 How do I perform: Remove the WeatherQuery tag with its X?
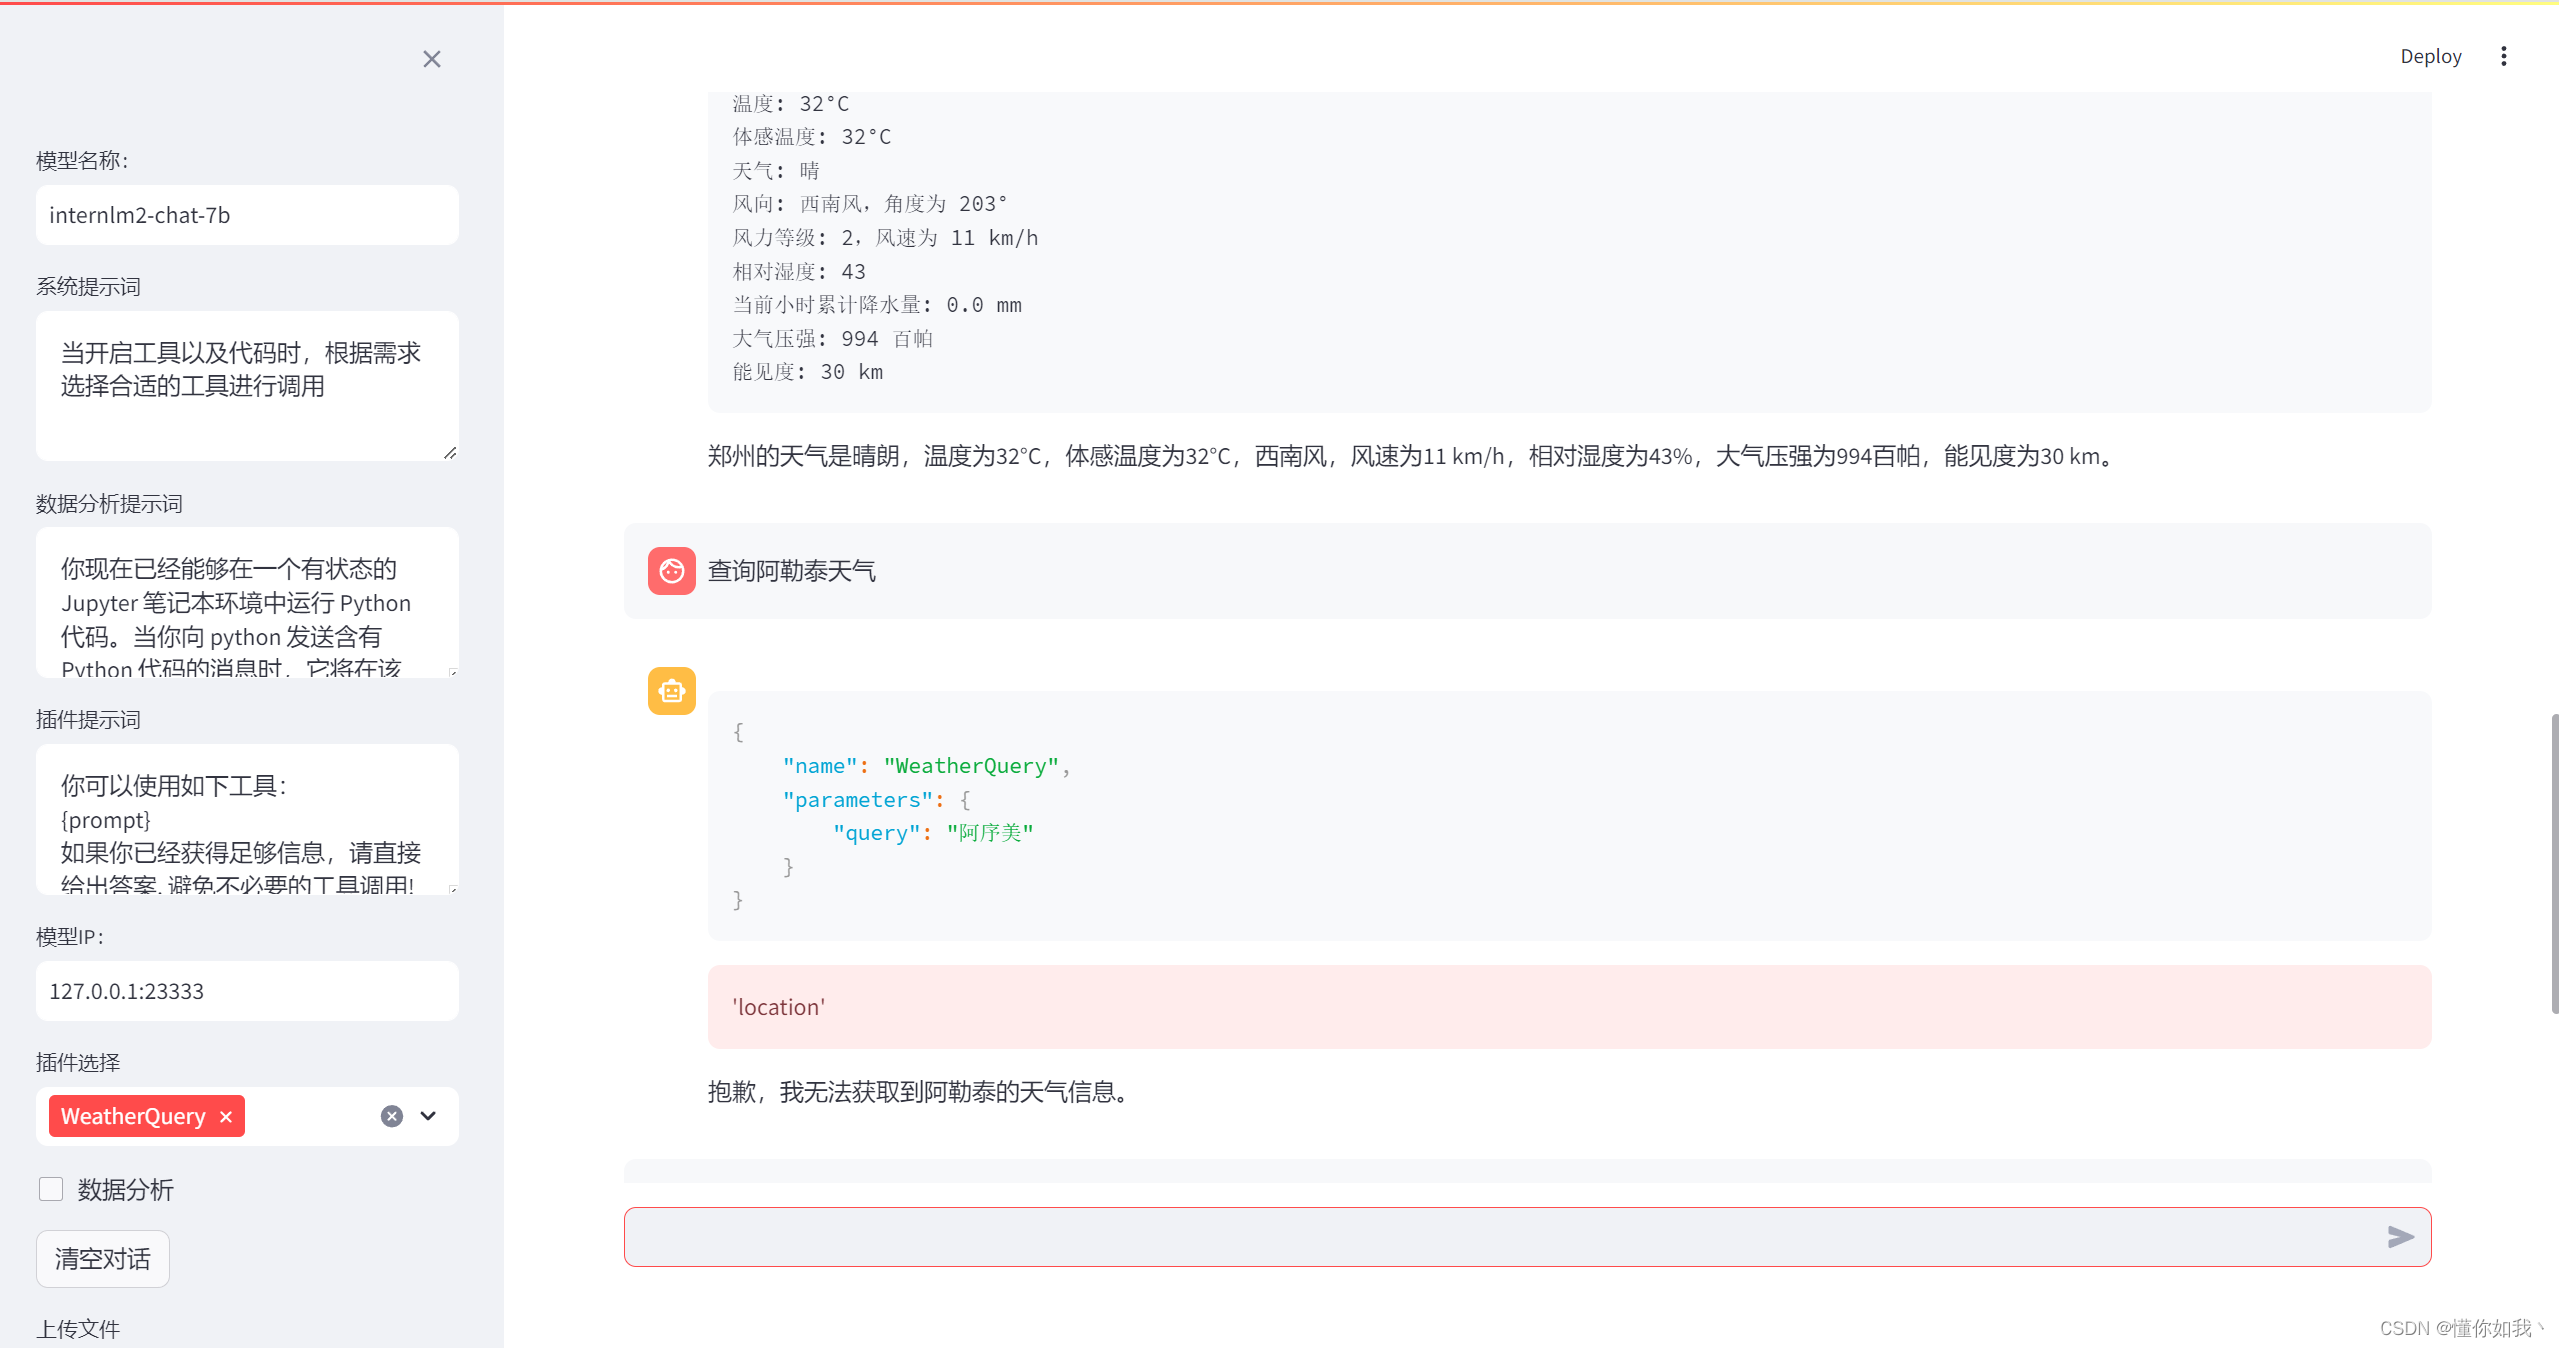(x=226, y=1117)
